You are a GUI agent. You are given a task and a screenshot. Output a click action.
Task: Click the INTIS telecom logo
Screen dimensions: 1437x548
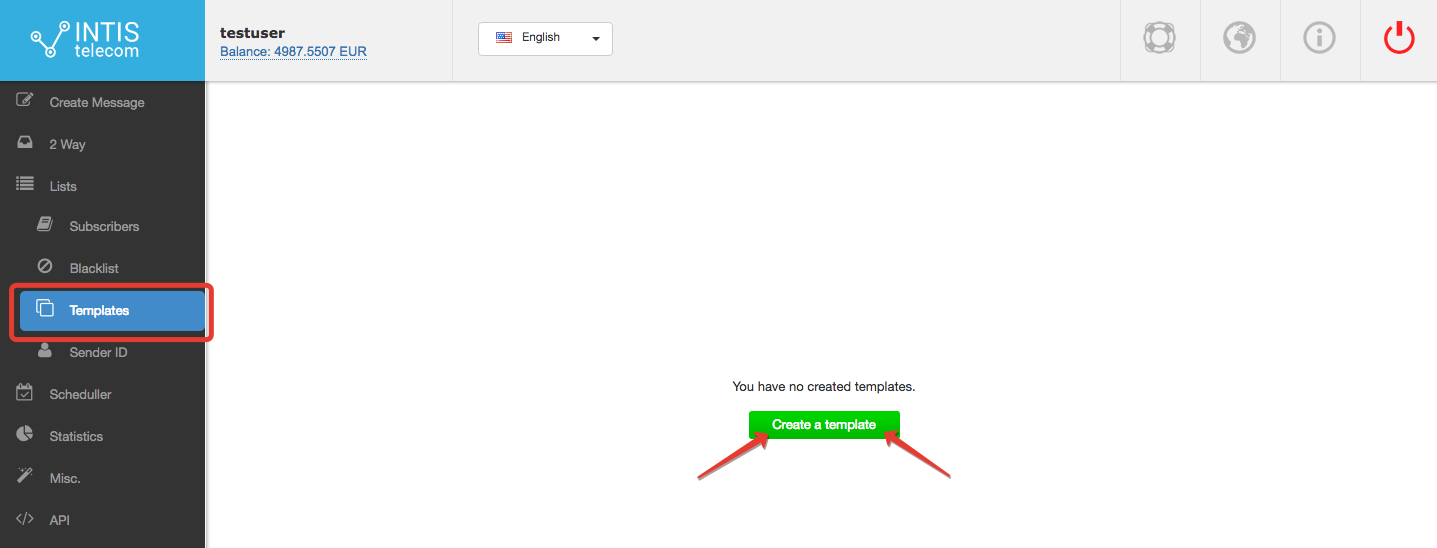(x=85, y=40)
